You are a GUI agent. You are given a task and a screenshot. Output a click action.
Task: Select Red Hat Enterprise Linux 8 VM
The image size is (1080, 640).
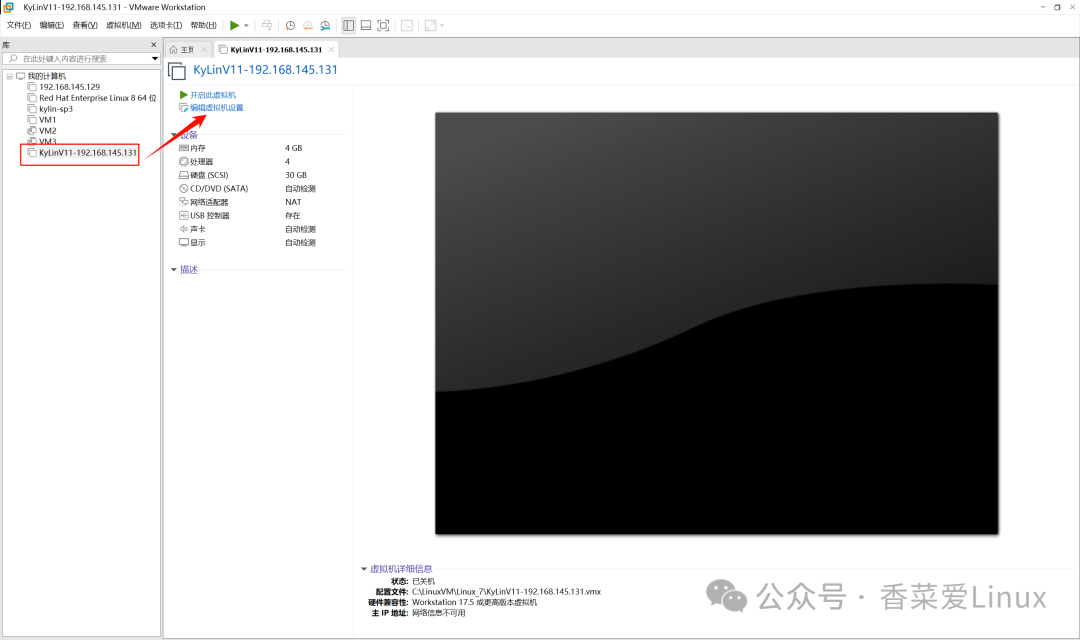pyautogui.click(x=97, y=98)
